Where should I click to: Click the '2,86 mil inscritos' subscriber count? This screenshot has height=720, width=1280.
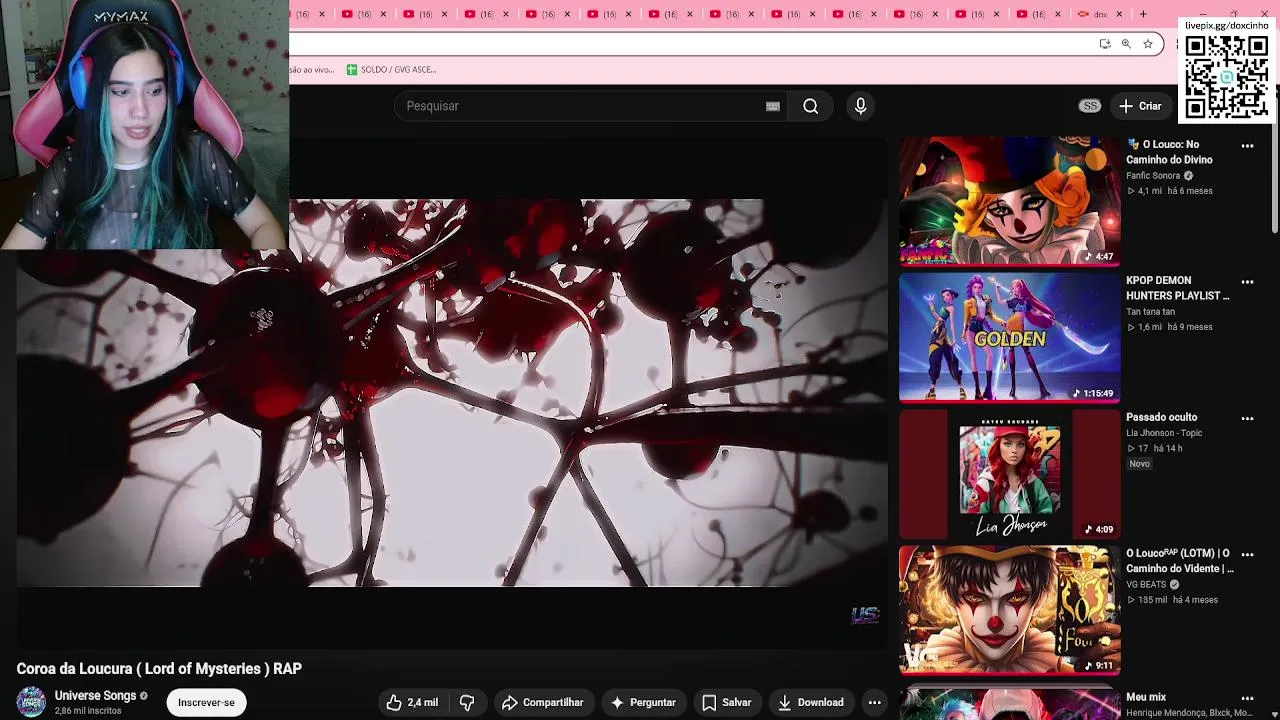pos(88,711)
